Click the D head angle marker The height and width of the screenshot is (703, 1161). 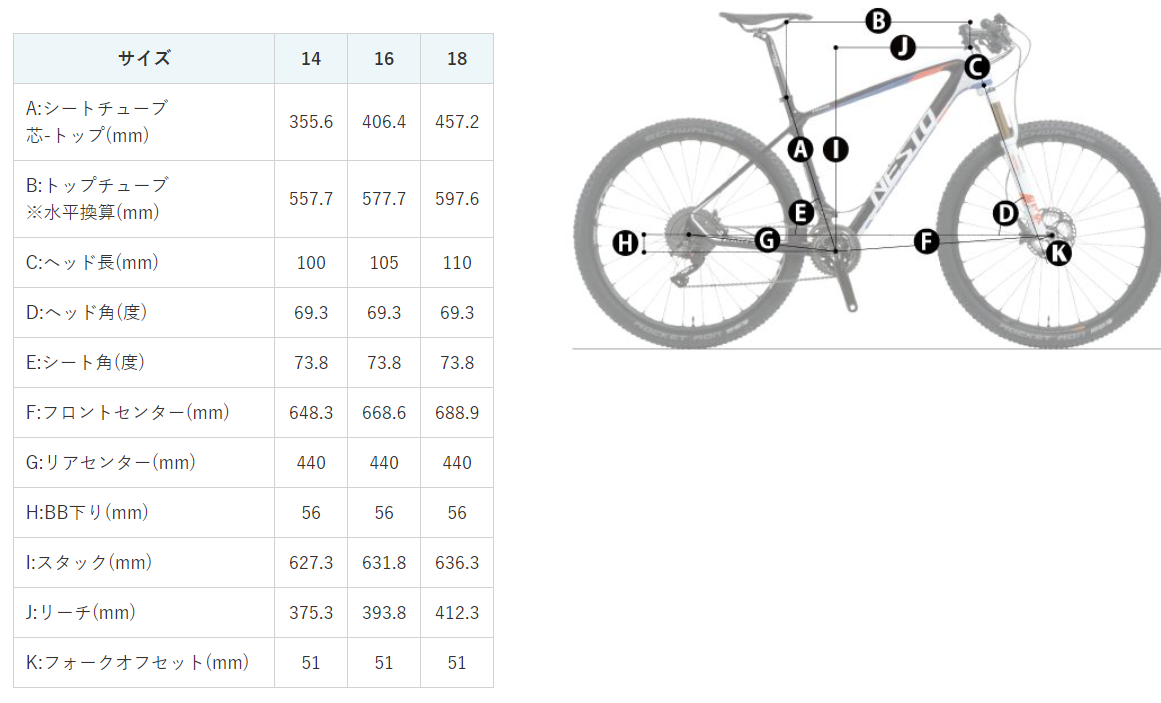(x=1005, y=213)
